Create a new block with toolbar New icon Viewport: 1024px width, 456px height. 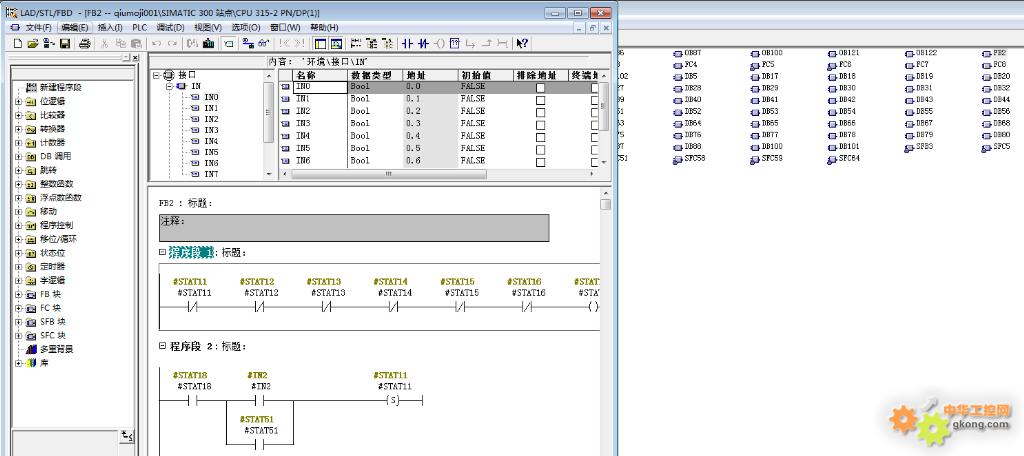pyautogui.click(x=18, y=44)
